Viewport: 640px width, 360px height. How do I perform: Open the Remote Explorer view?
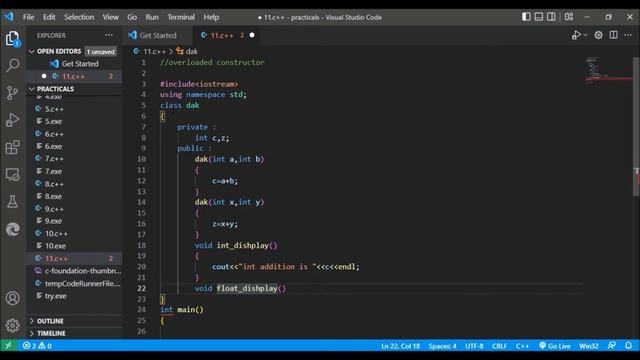pos(12,175)
